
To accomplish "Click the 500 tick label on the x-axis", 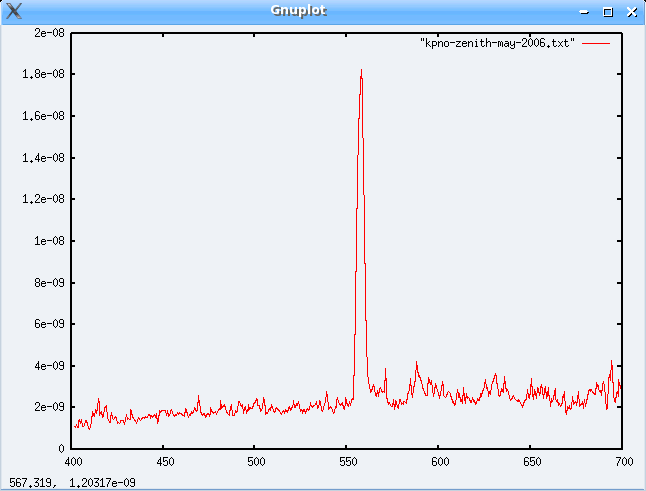I will tap(256, 462).
